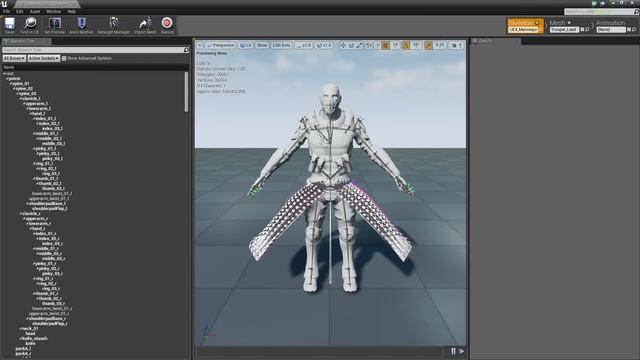This screenshot has width=640, height=360.
Task: Open scale snap value dropdown
Action: (x=440, y=45)
